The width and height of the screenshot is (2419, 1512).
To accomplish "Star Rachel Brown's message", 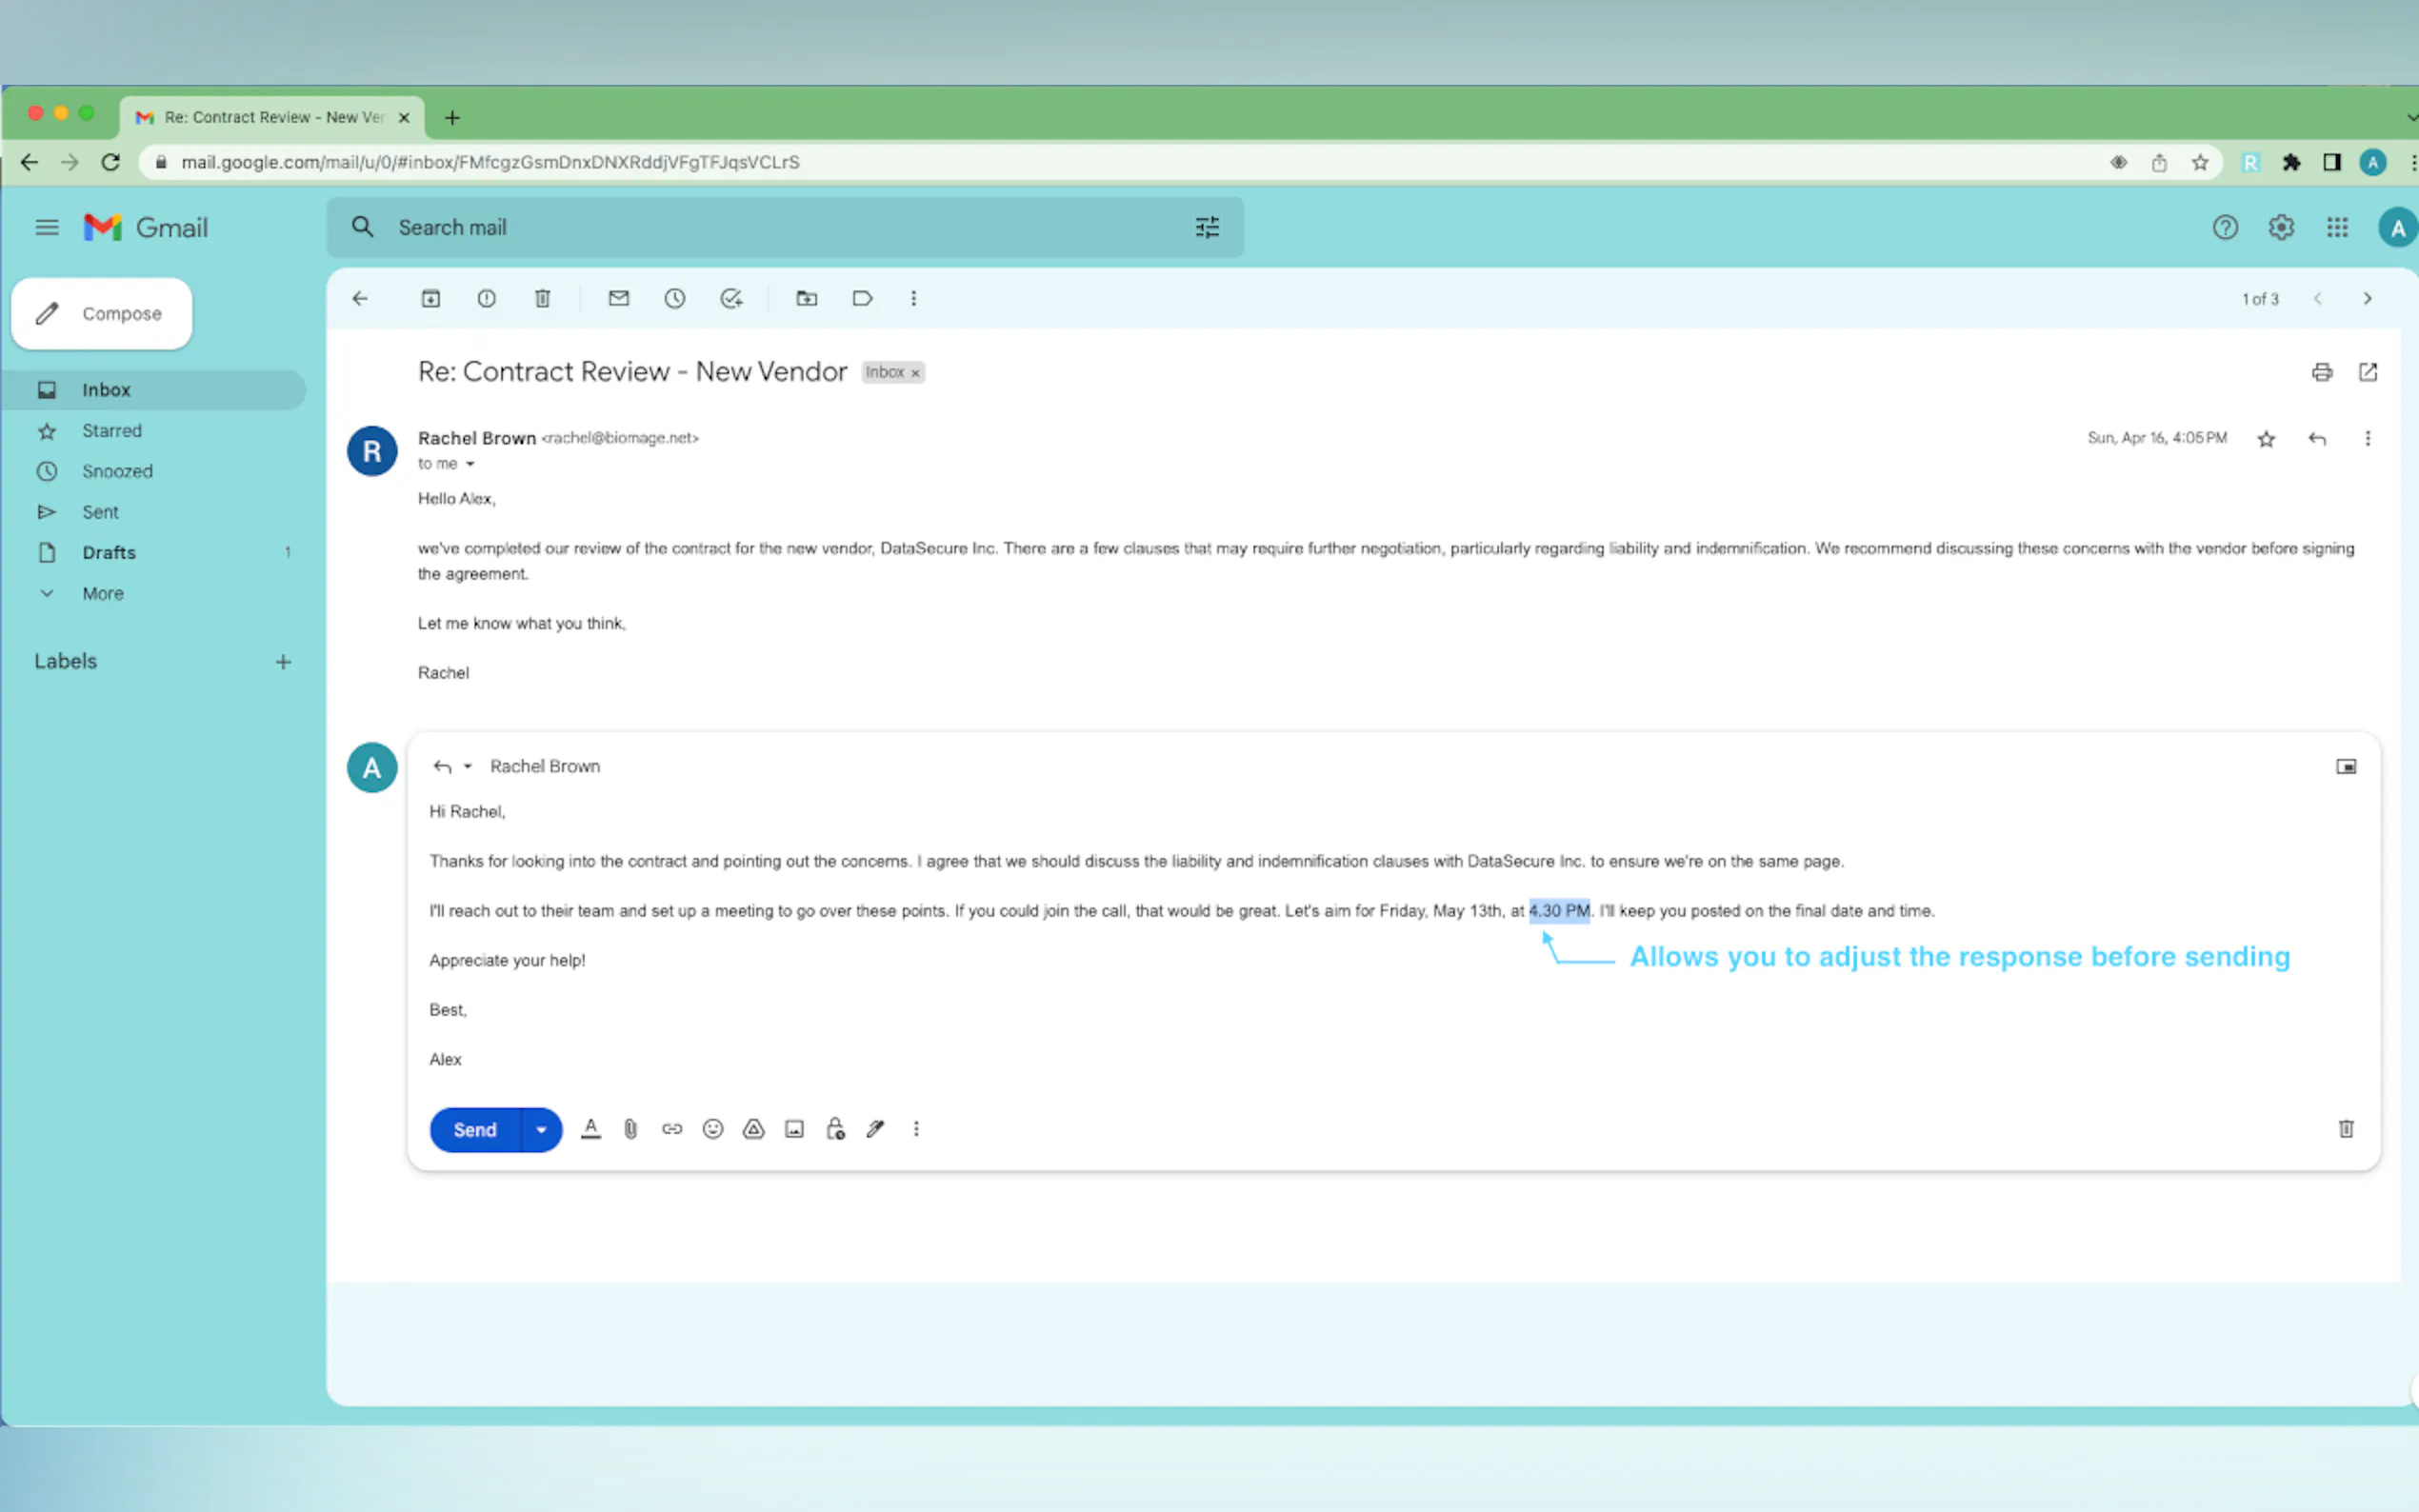I will point(2266,439).
